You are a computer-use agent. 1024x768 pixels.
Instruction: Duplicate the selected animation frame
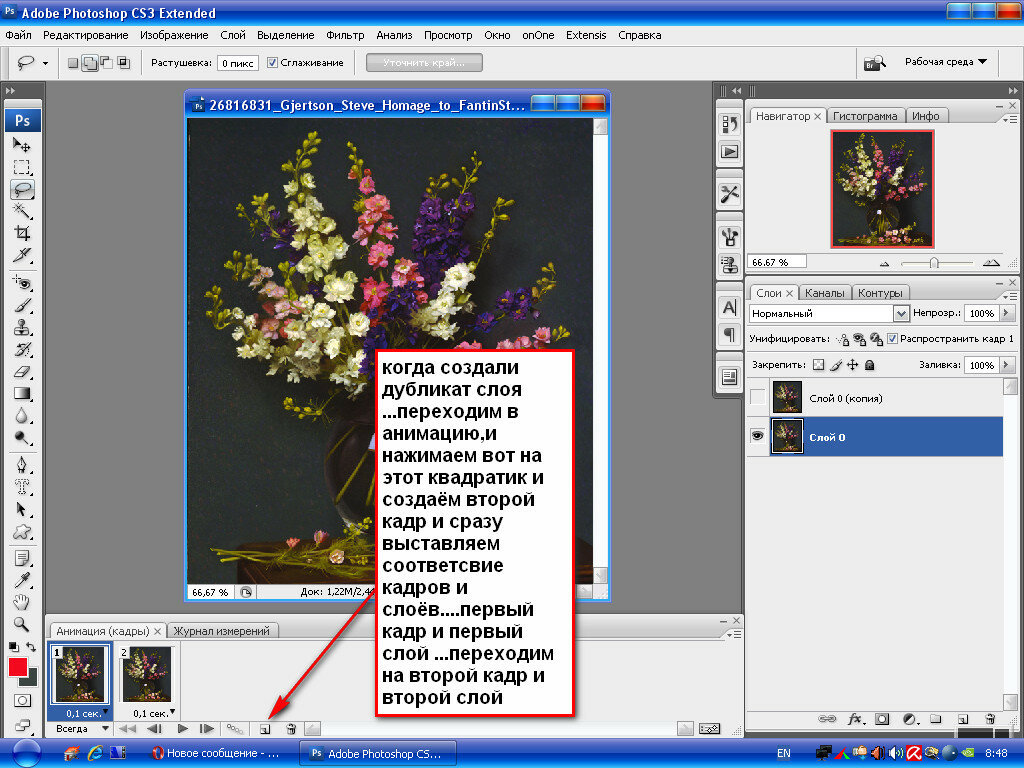[265, 729]
